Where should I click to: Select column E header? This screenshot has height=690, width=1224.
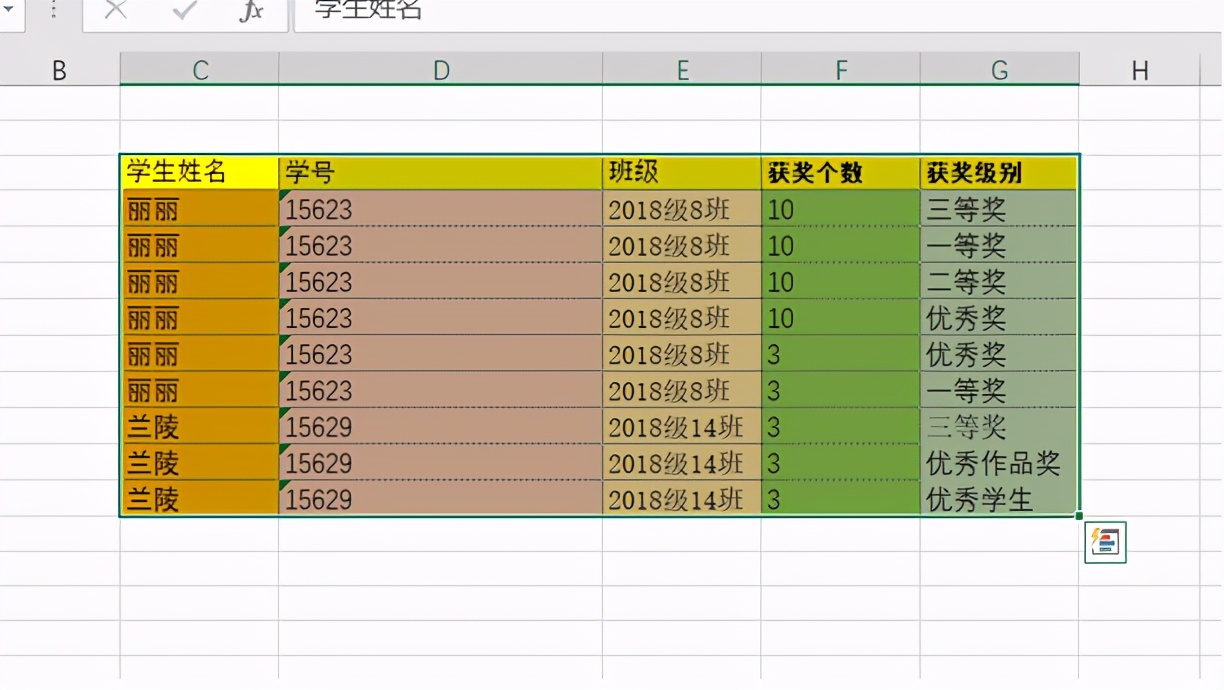682,70
